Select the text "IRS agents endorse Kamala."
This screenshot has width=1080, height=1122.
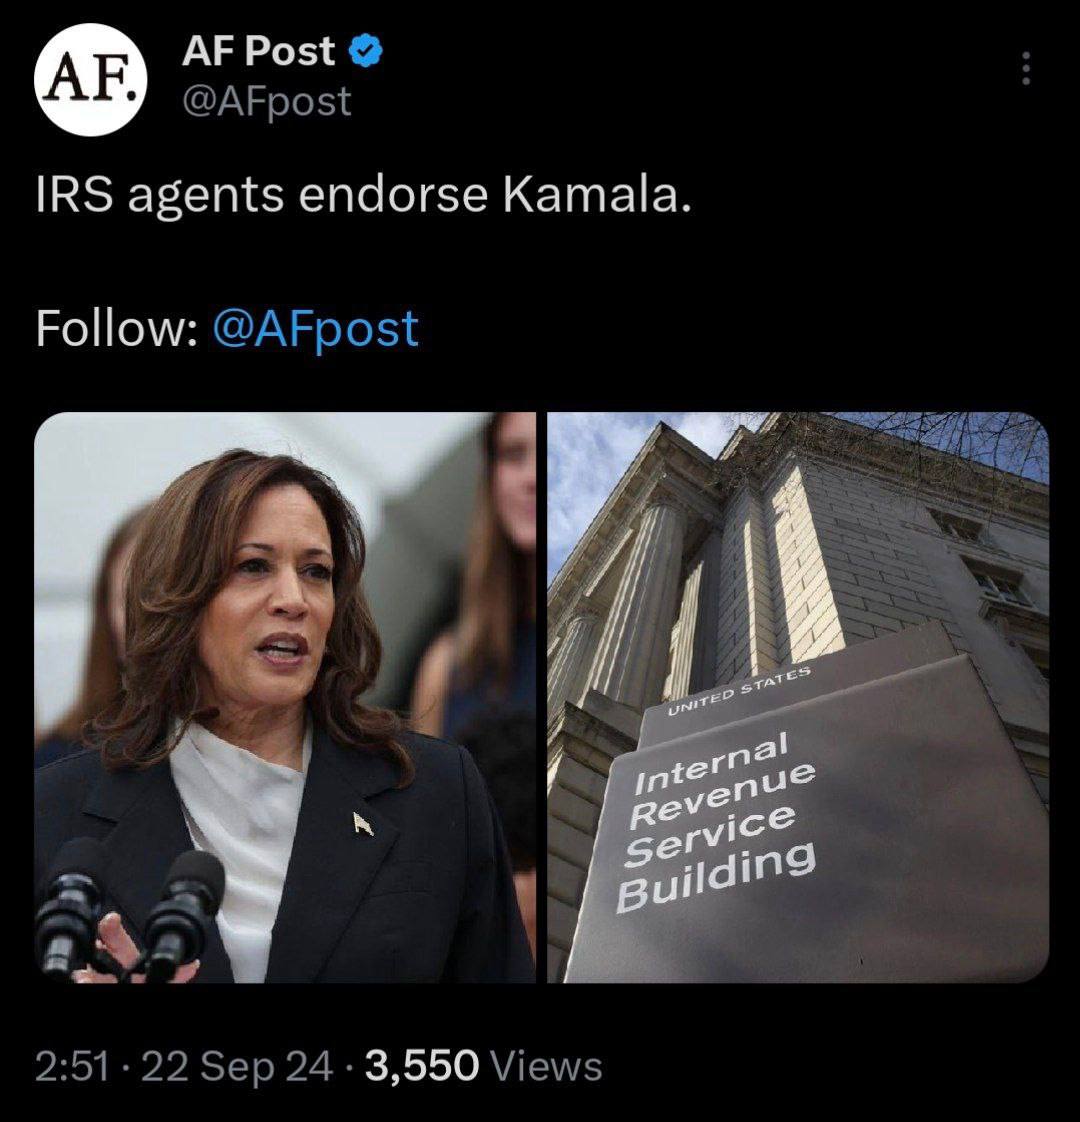pyautogui.click(x=364, y=195)
